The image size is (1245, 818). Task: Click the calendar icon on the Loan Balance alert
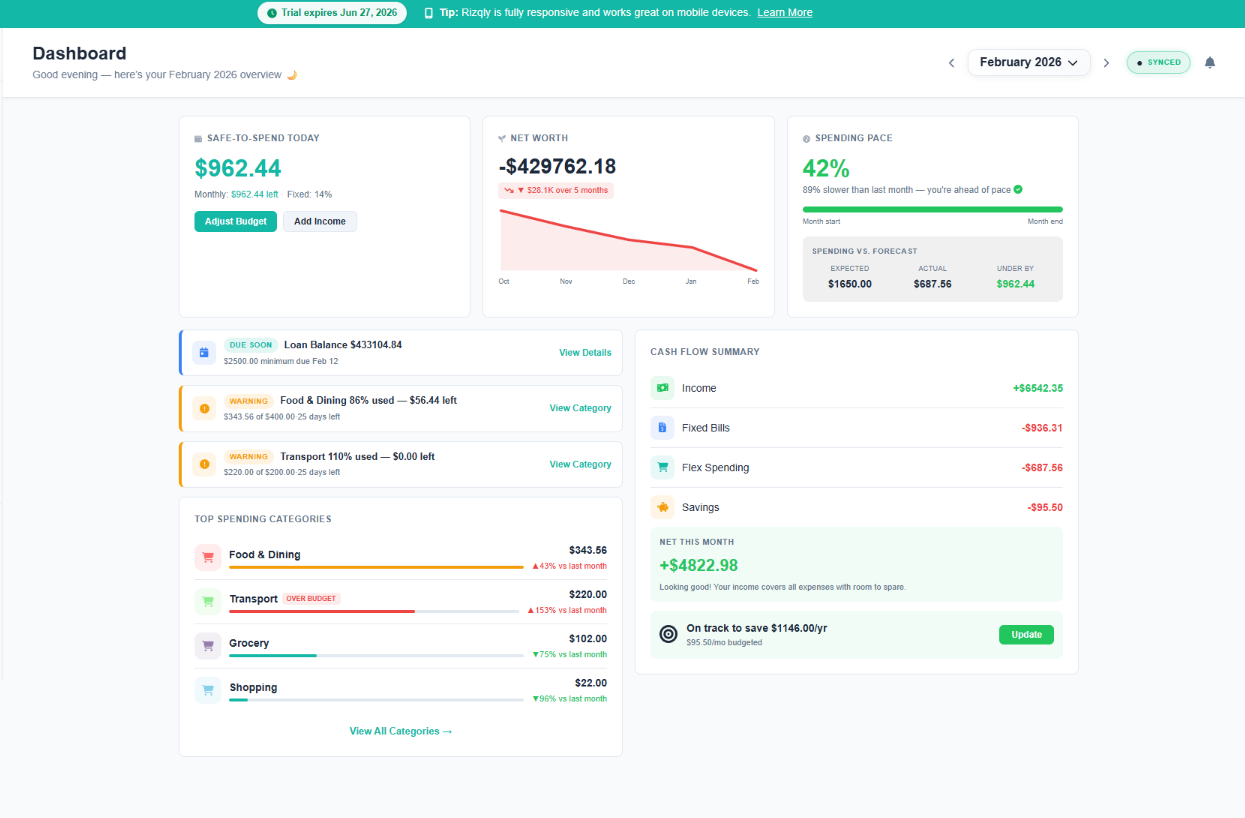point(204,352)
